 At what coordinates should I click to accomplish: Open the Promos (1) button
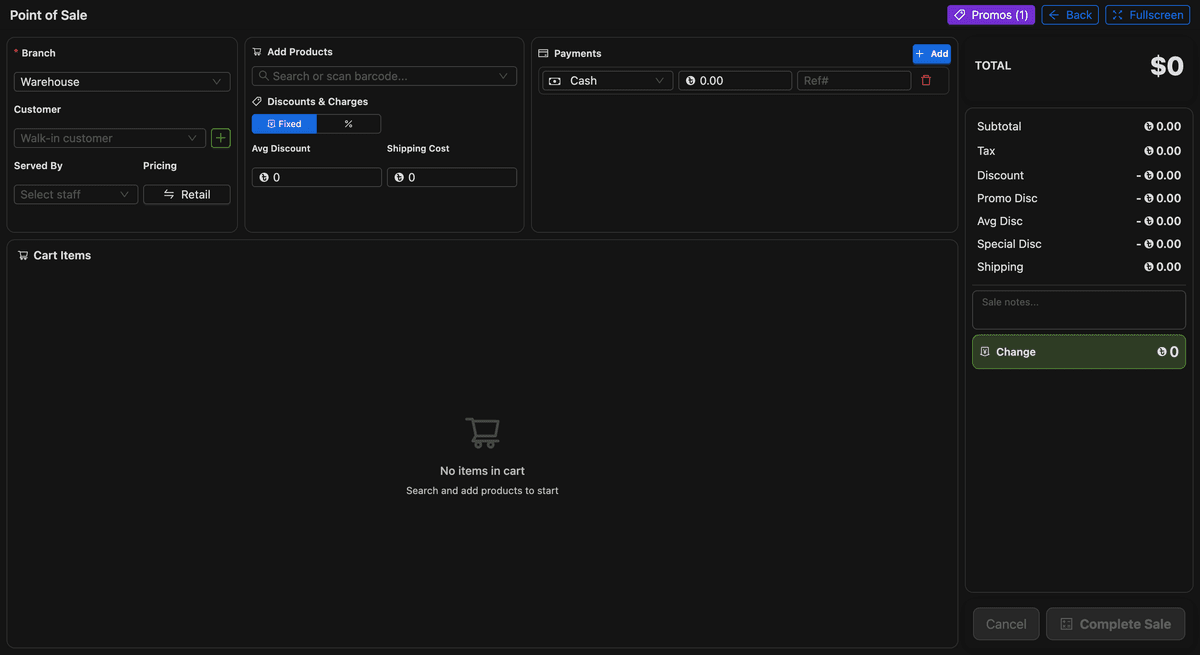pos(991,15)
